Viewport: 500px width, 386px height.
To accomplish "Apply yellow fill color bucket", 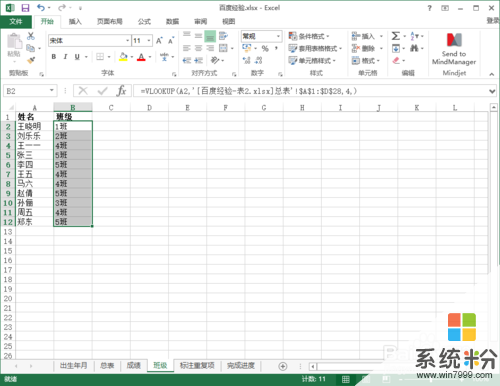I will point(123,57).
